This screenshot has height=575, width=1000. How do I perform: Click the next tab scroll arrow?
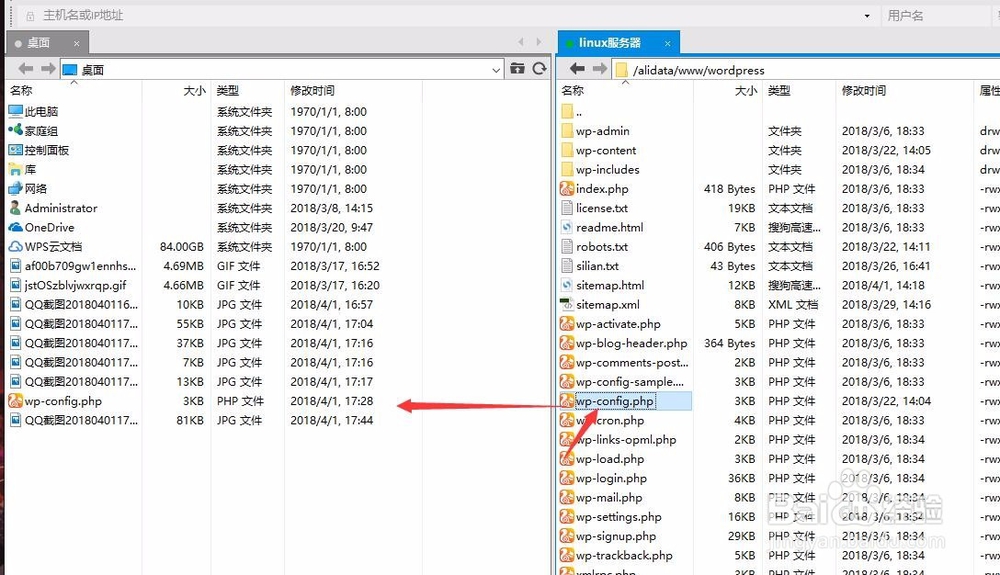pyautogui.click(x=539, y=42)
